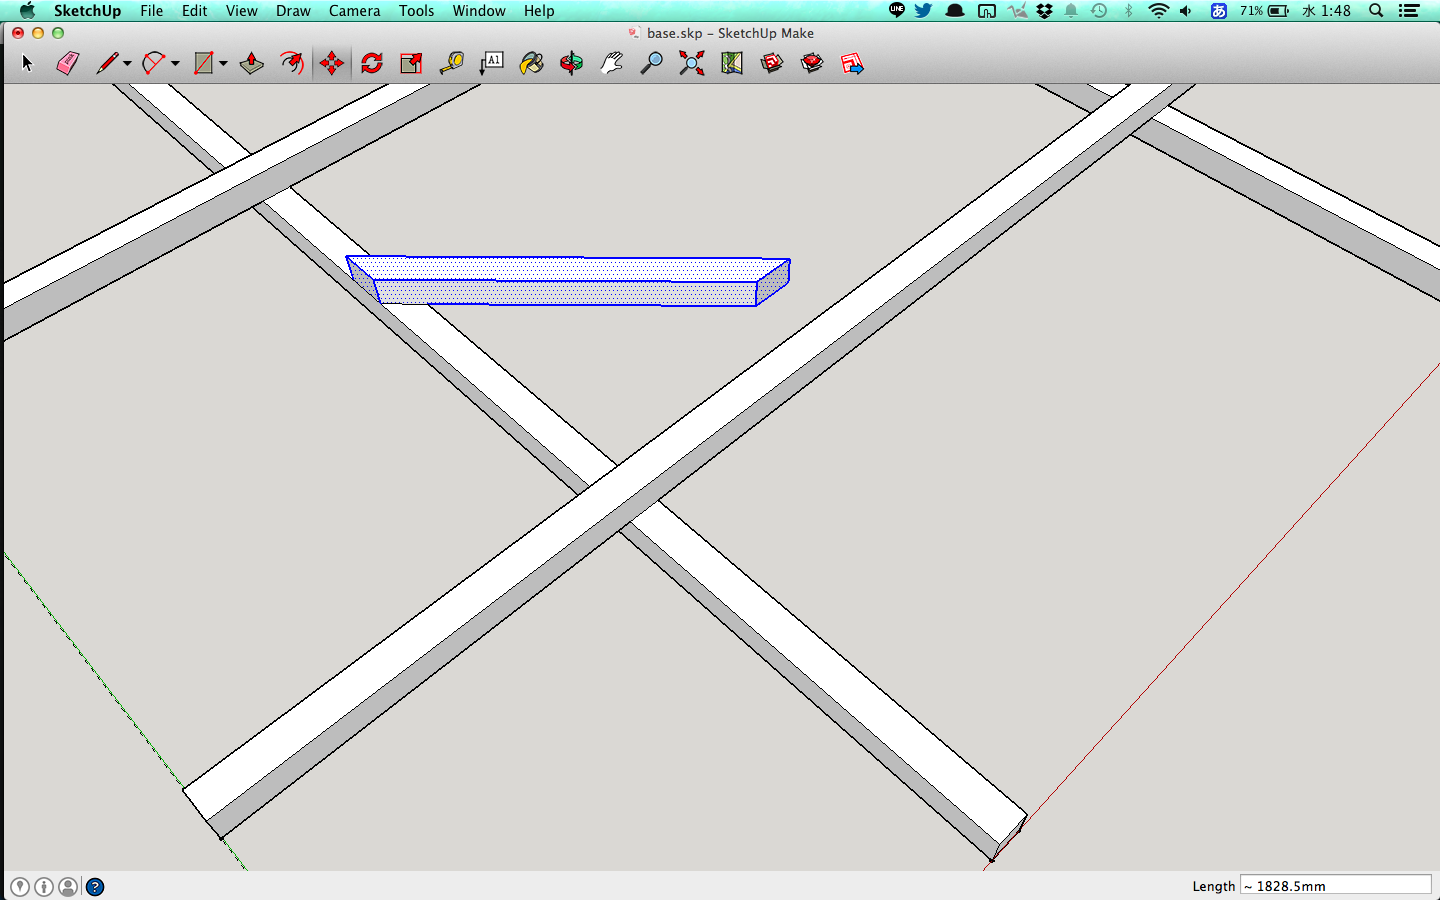Select the Pan hand tool
1440x900 pixels.
[x=611, y=64]
